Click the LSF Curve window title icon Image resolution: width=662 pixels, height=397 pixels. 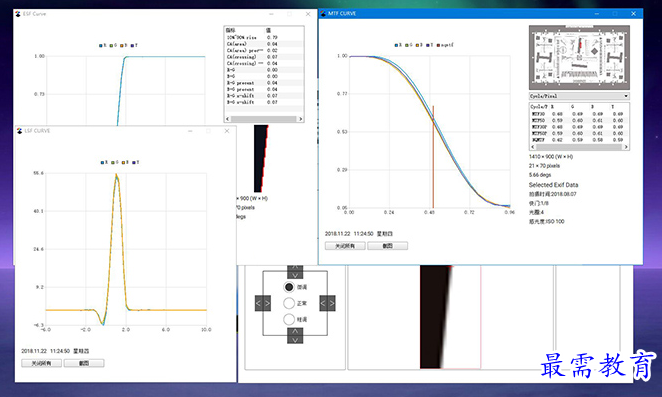(x=19, y=131)
